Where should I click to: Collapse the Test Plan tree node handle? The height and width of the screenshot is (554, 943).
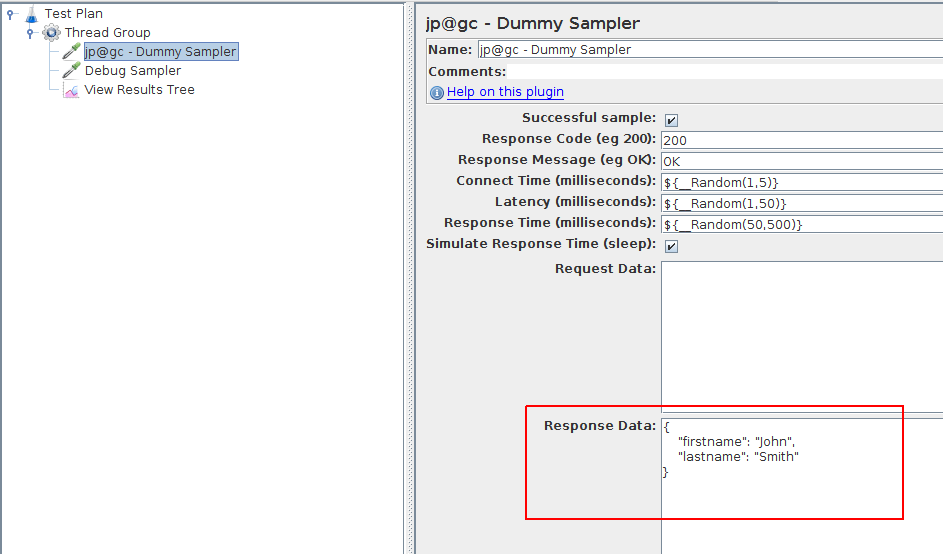pos(10,14)
